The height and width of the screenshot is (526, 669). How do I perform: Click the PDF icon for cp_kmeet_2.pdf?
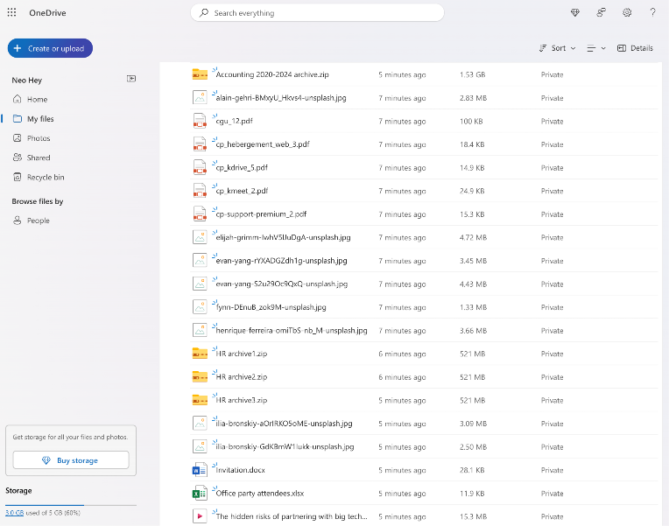[x=200, y=191]
